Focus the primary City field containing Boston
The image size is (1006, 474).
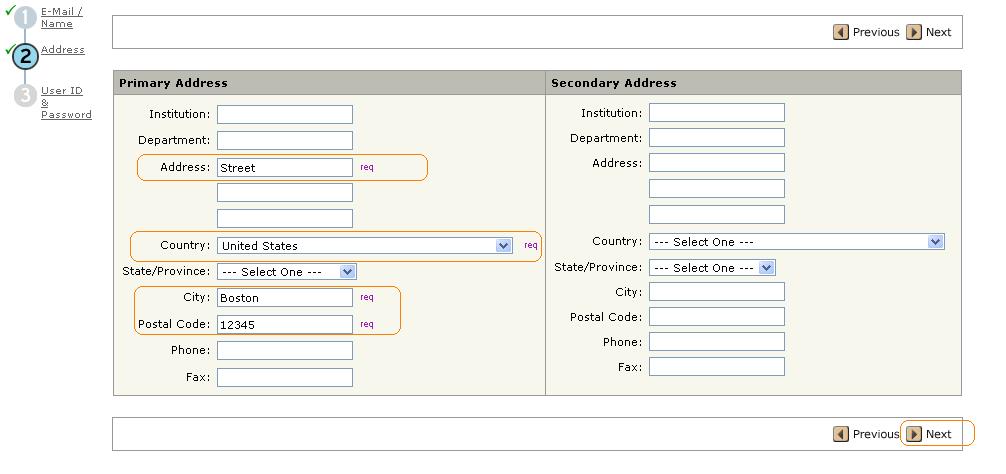tap(285, 298)
